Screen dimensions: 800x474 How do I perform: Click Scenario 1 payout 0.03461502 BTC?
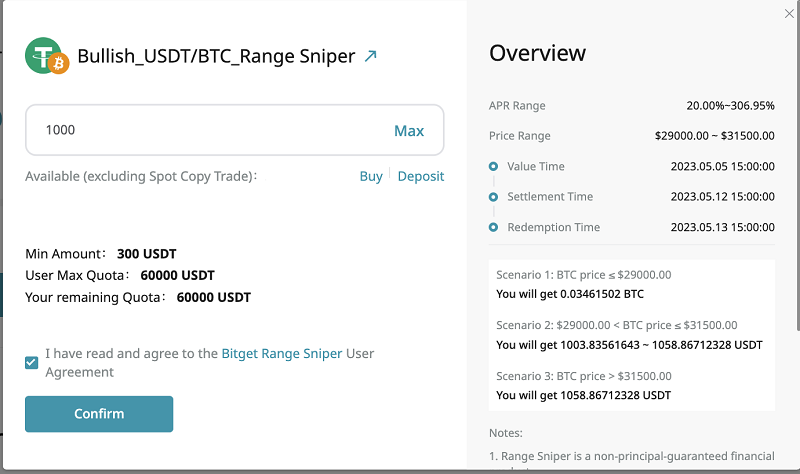click(570, 294)
